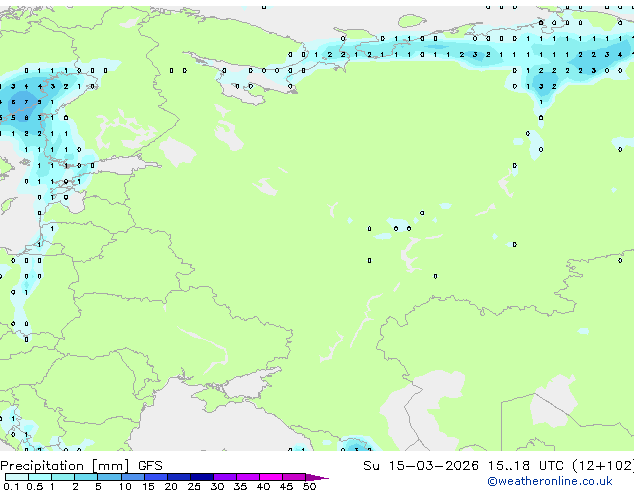Click the '25' legend label
Image resolution: width=634 pixels, height=490 pixels.
[x=194, y=486]
